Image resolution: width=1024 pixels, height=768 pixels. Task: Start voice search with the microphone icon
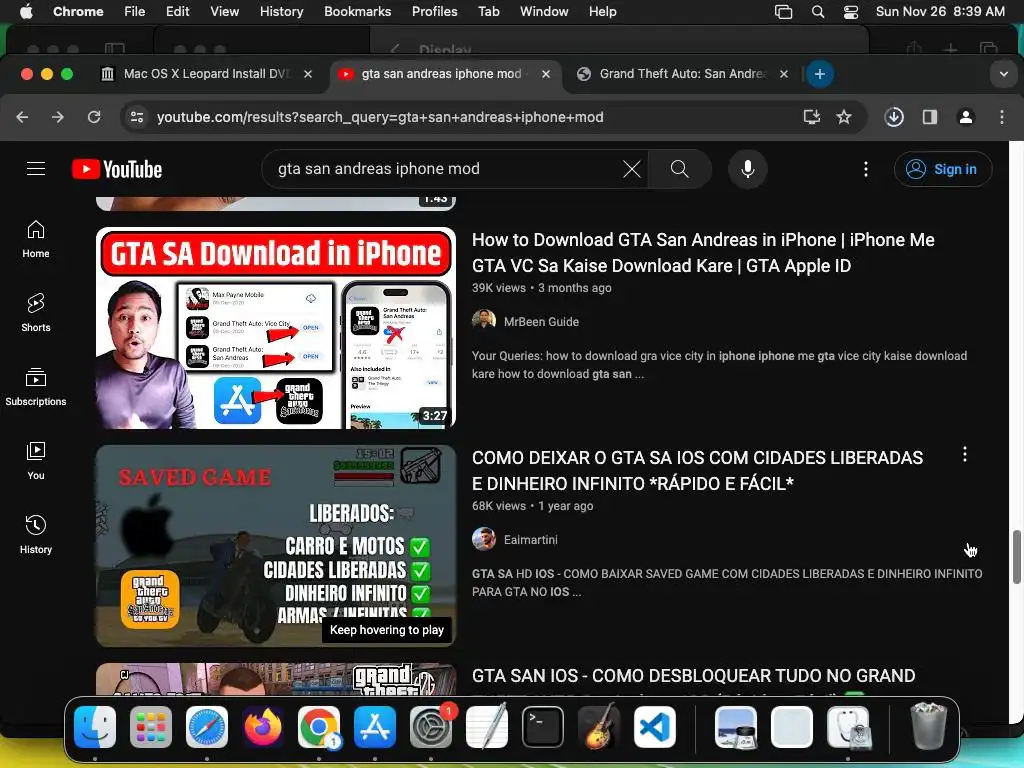click(748, 169)
